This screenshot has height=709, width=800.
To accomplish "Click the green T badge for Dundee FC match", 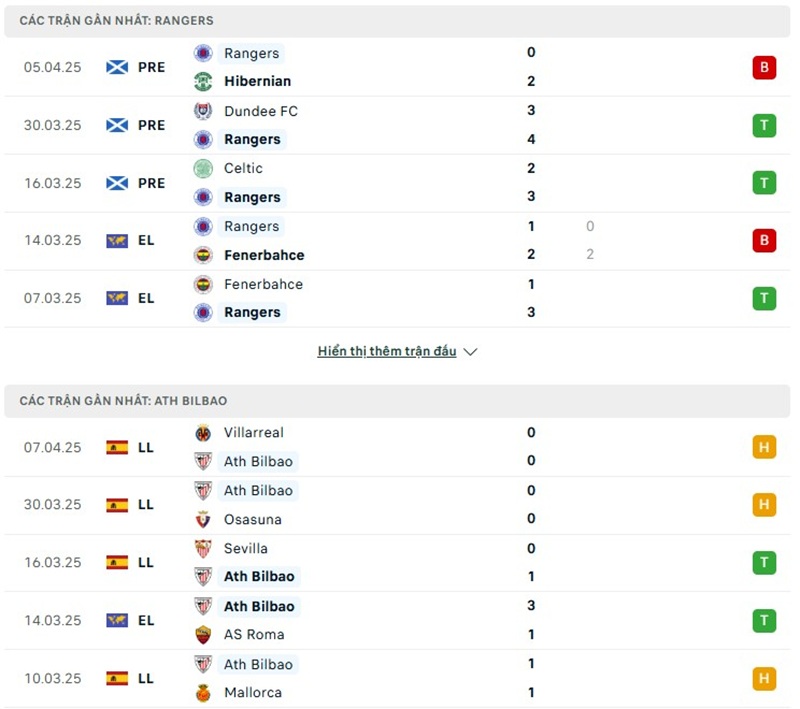I will click(x=764, y=126).
